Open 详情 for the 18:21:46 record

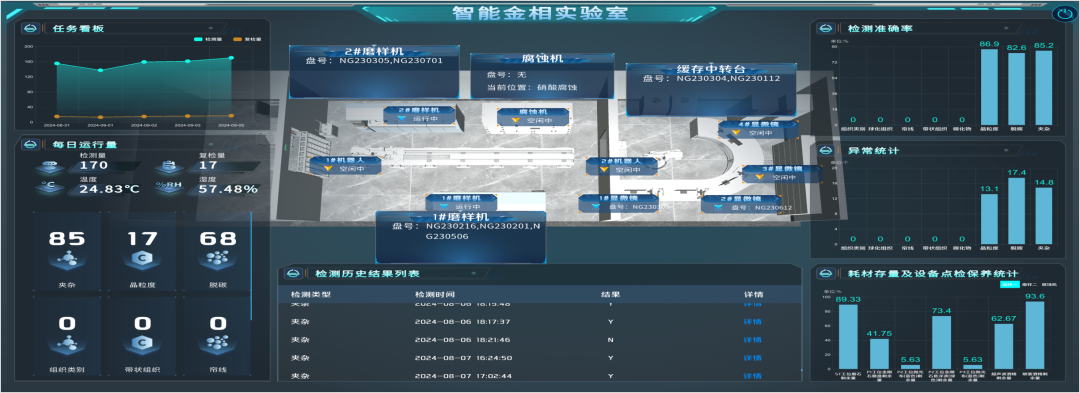(x=752, y=339)
